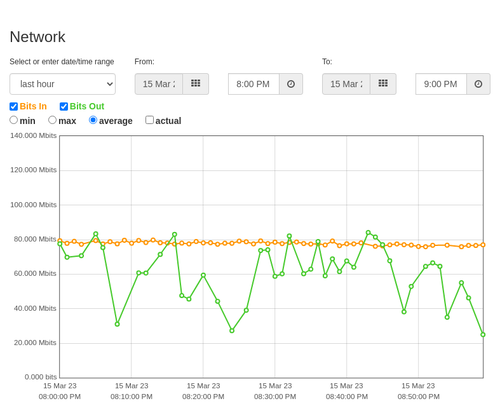Click the final green Bits Out data point
This screenshot has width=500, height=403.
coord(483,334)
